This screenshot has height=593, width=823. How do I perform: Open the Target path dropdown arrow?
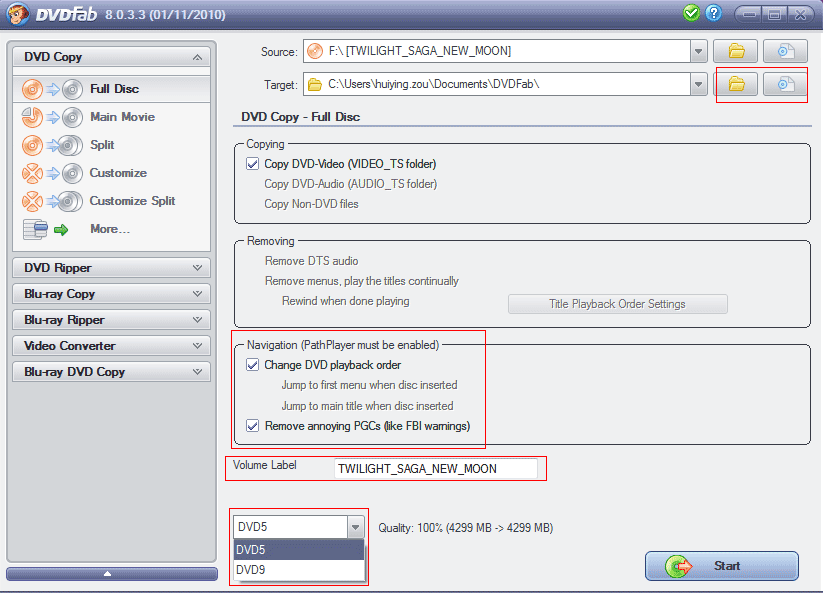pyautogui.click(x=698, y=84)
